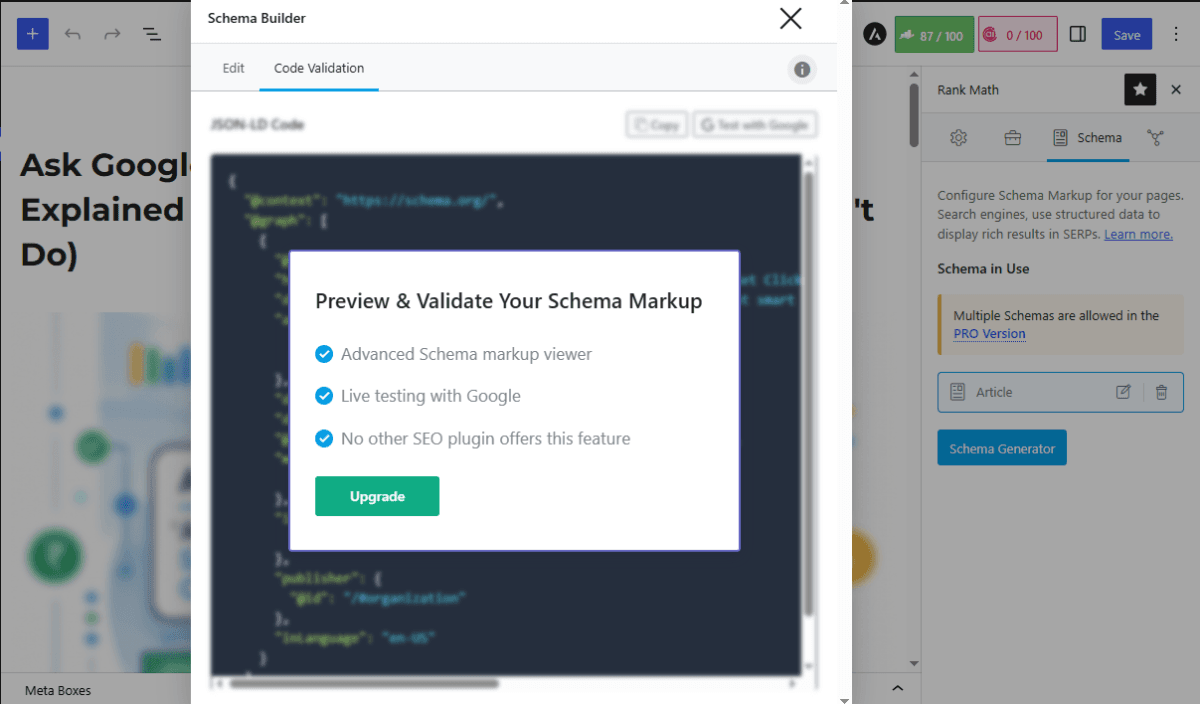1200x704 pixels.
Task: Save the post
Action: coord(1127,35)
